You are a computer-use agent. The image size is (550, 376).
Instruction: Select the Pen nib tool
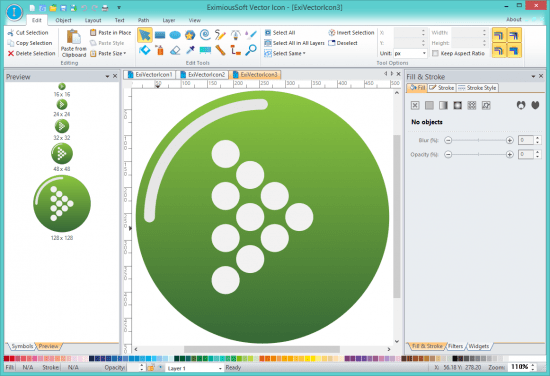pos(235,34)
